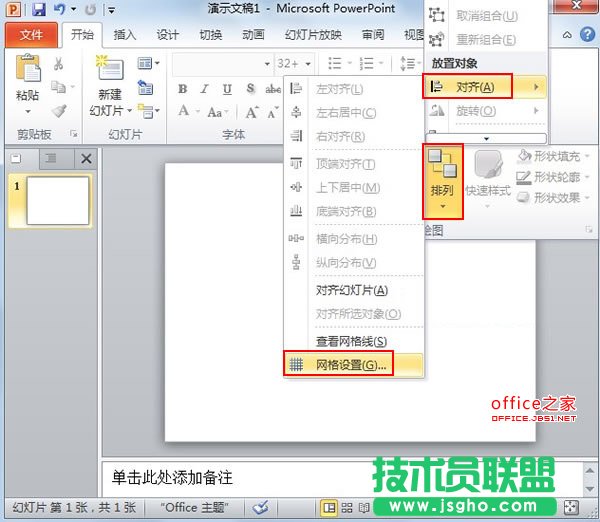600x522 pixels.
Task: Open the 对齐(A) Align submenu
Action: click(x=484, y=87)
